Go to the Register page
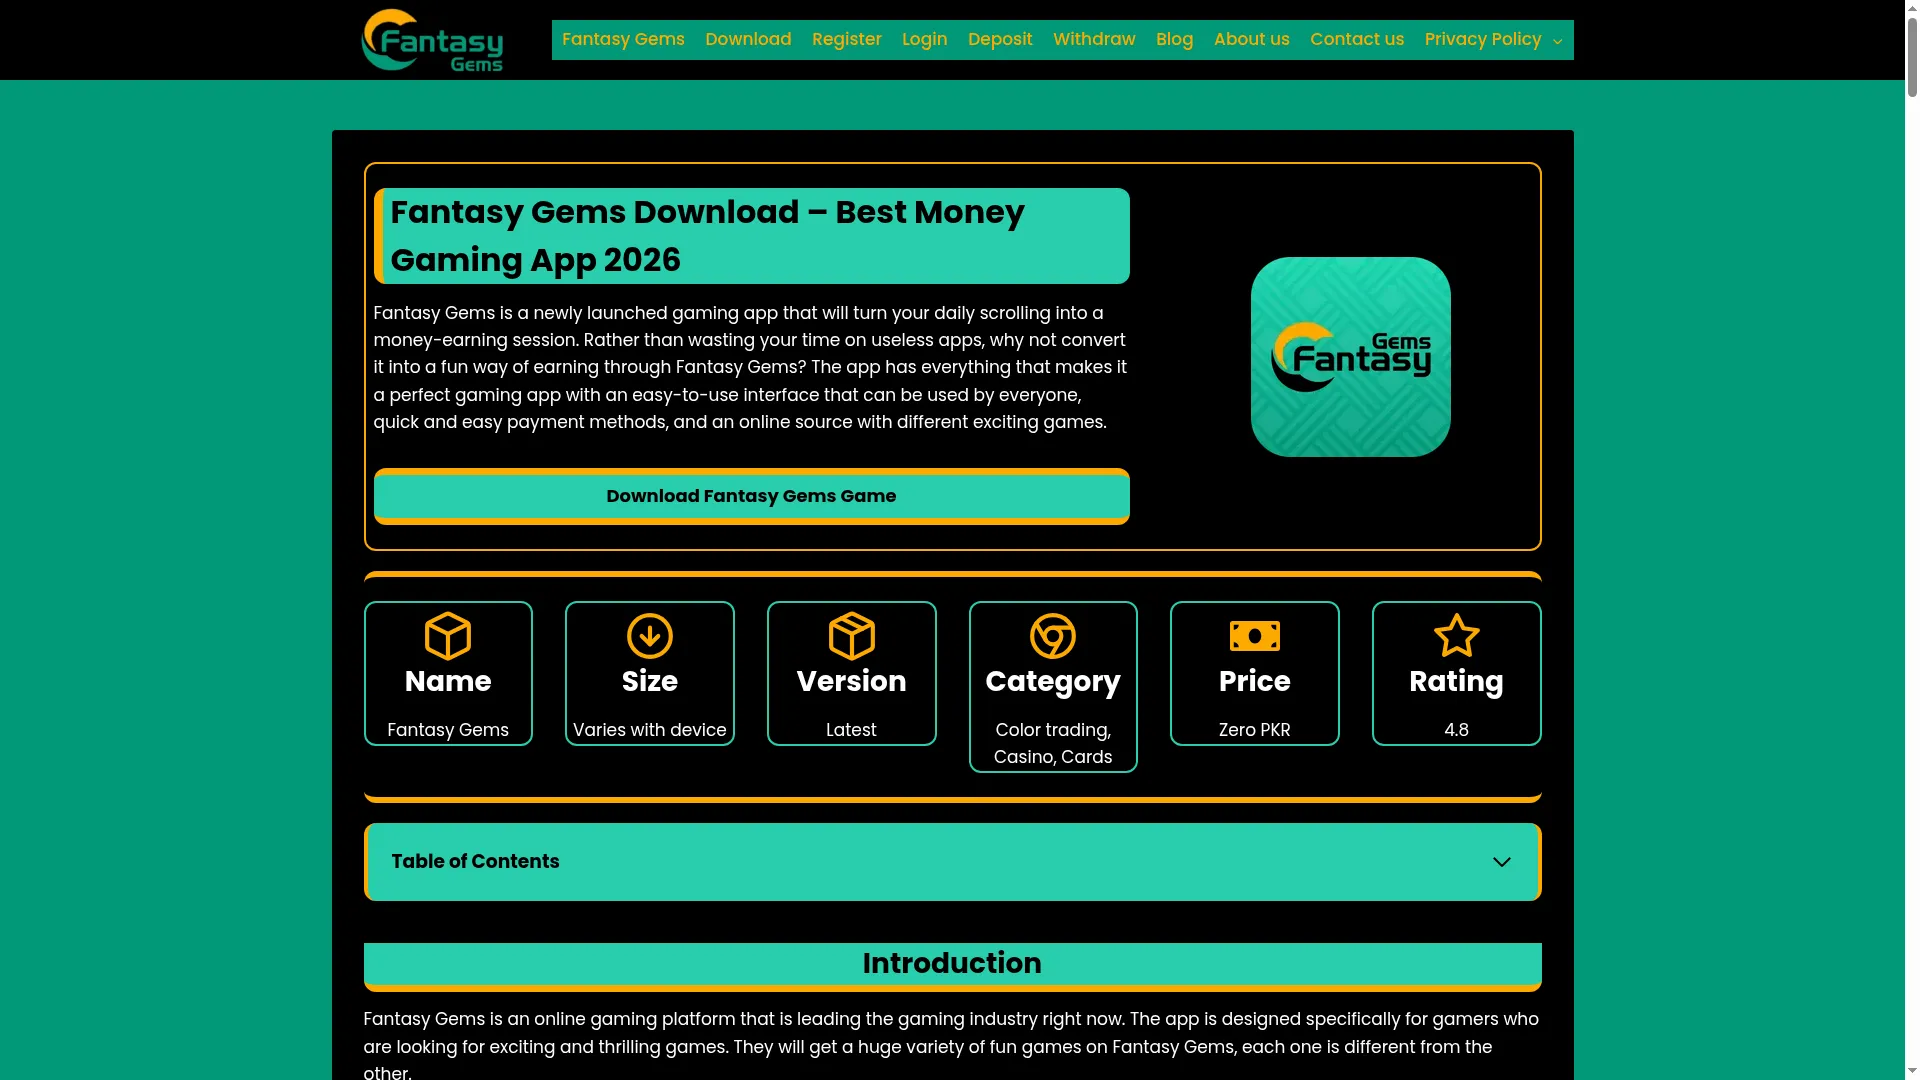 click(847, 40)
